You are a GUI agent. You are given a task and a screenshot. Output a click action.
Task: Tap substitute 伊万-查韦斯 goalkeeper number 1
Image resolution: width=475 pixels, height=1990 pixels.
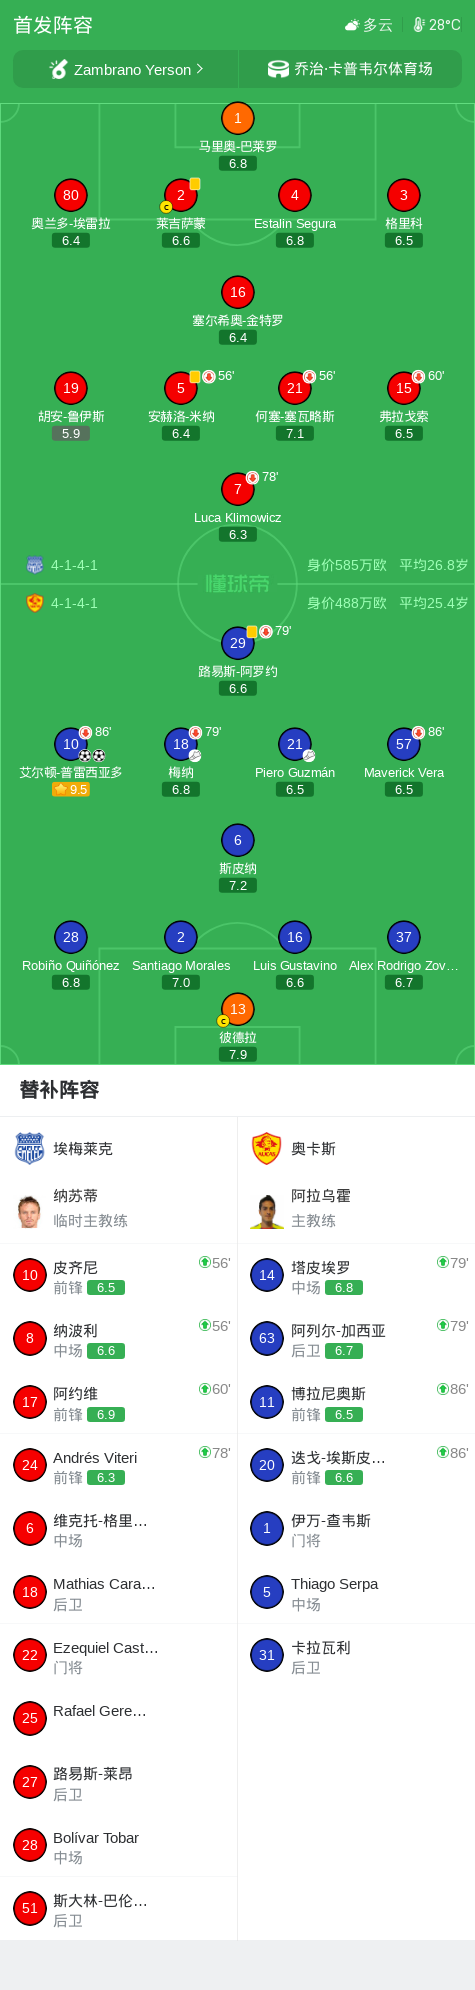tap(356, 1530)
